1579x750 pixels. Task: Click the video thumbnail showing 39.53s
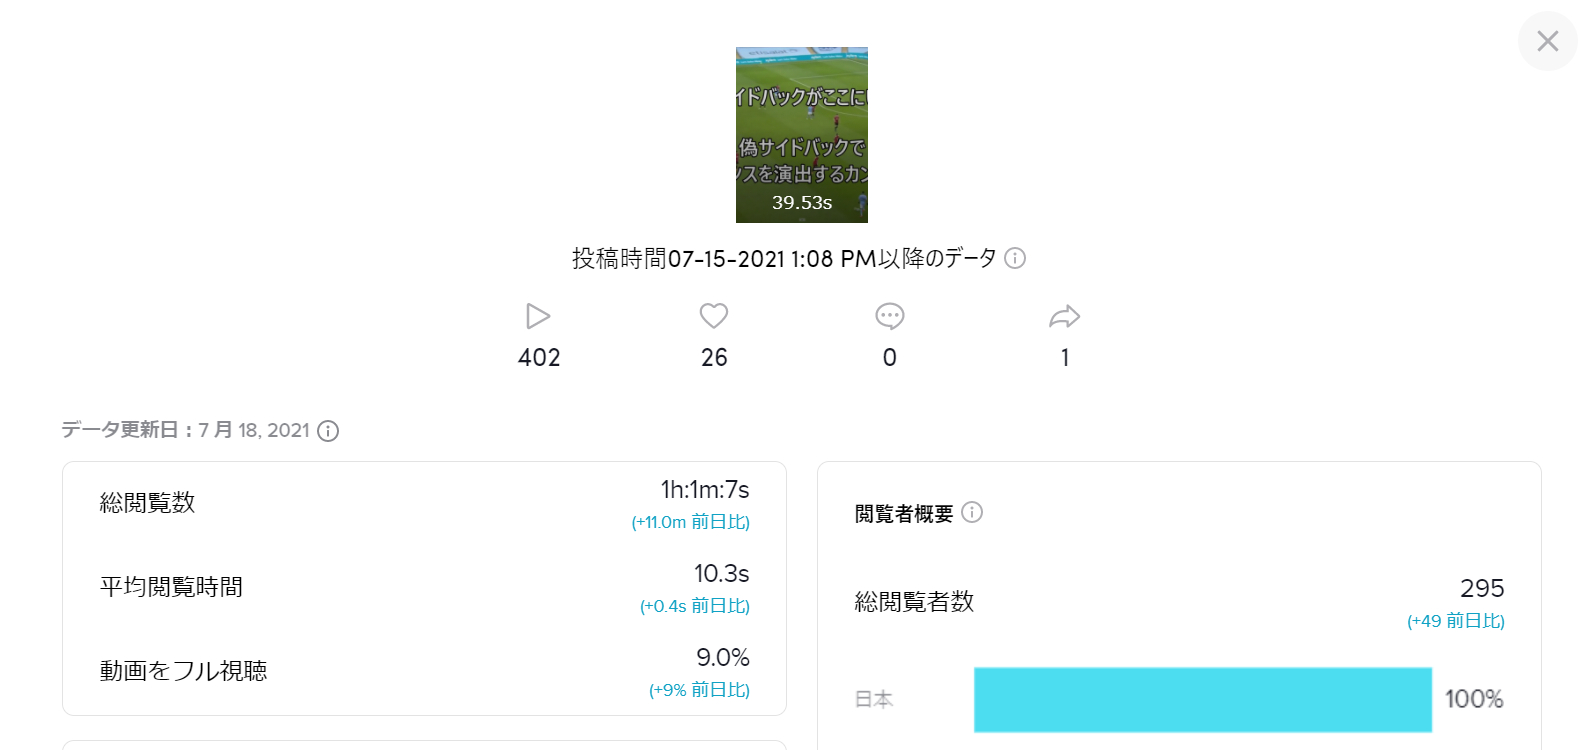[802, 135]
